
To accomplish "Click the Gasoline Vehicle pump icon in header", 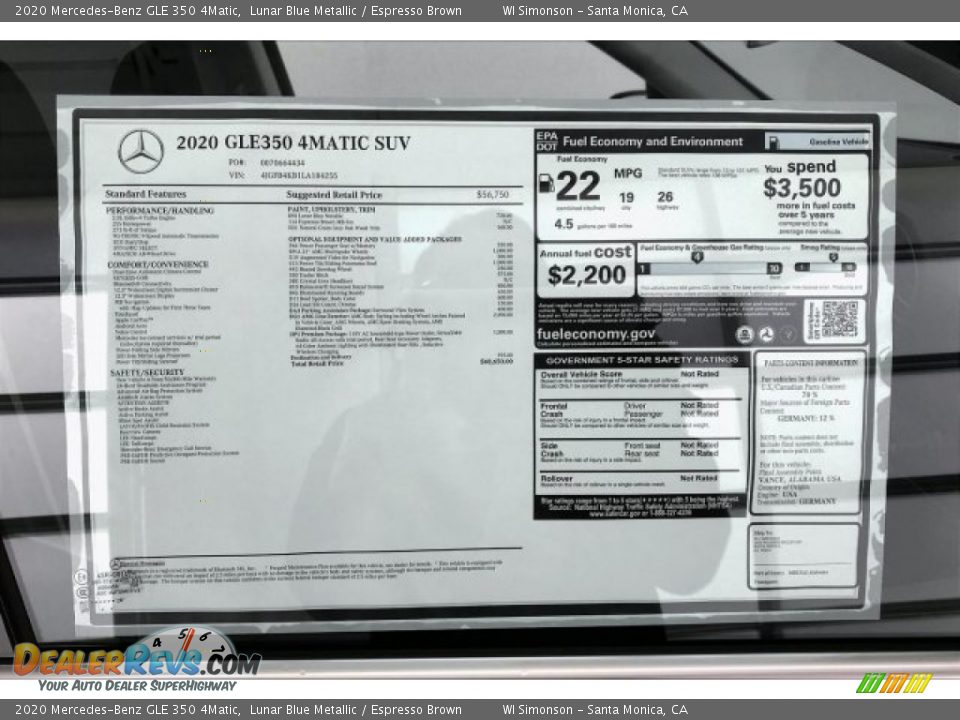I will pyautogui.click(x=775, y=141).
